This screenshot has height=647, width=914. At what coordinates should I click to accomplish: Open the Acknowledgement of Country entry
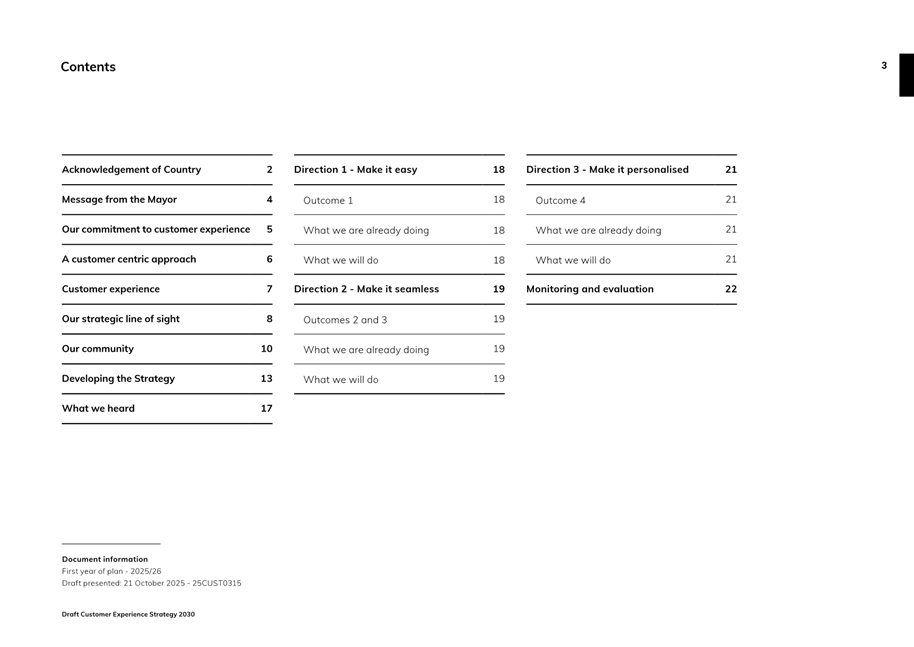(x=131, y=170)
